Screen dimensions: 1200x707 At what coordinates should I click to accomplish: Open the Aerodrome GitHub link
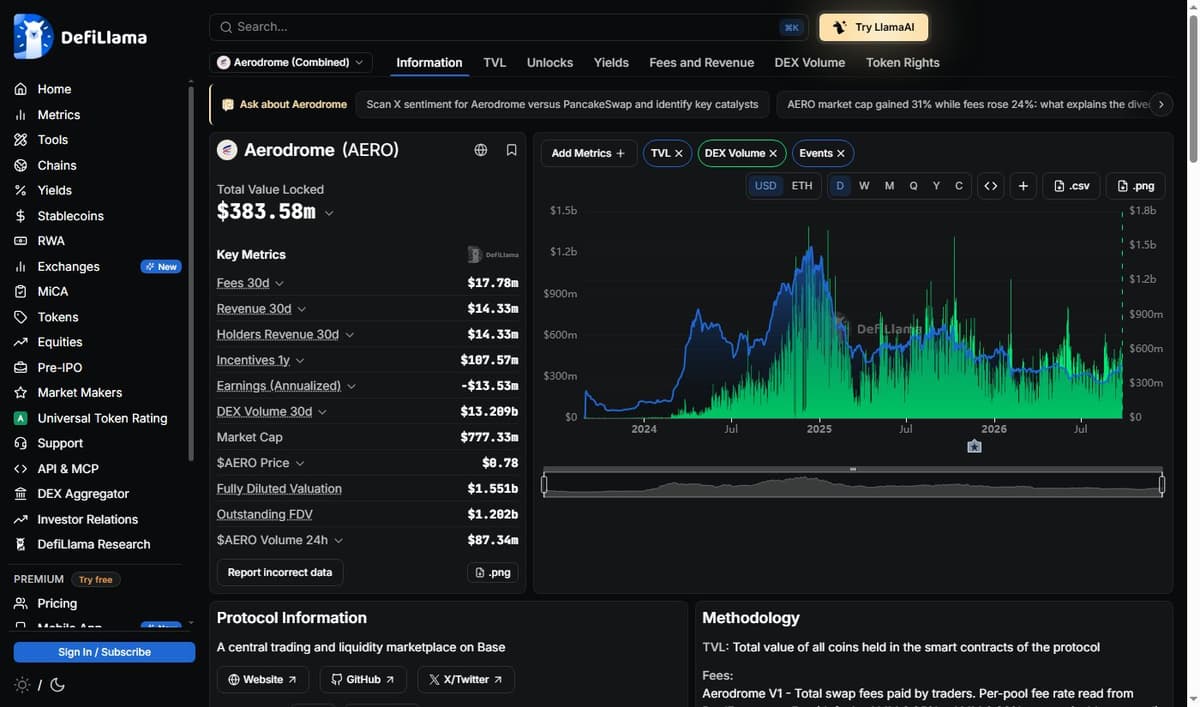[363, 679]
